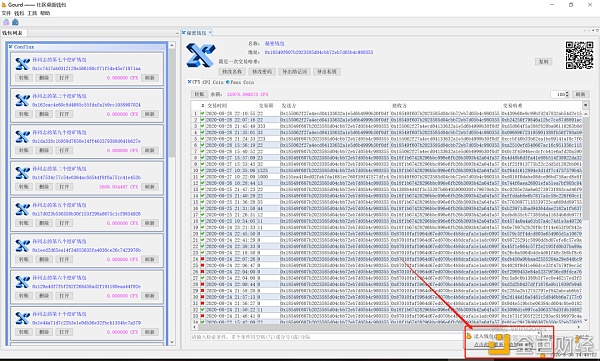The height and width of the screenshot is (361, 600).
Task: Click 转账 on wallet 0x1eed5d
Action: click(x=24, y=260)
